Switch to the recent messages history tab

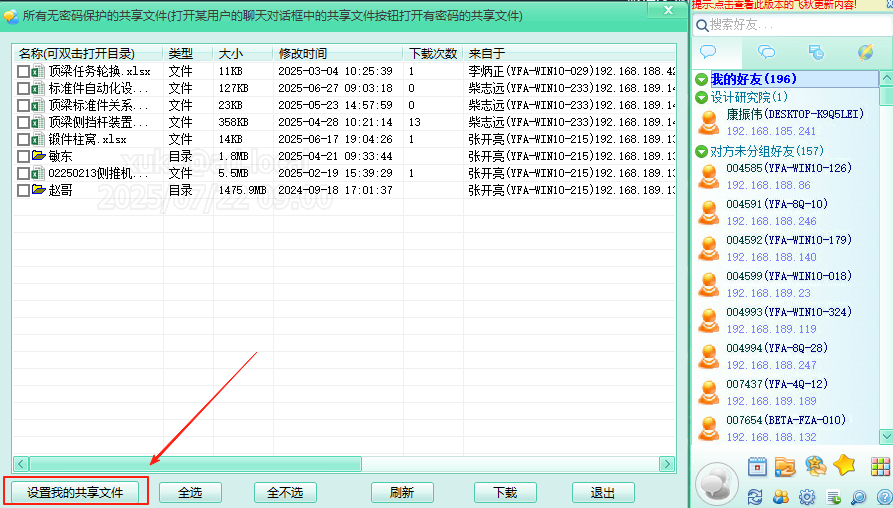(816, 52)
